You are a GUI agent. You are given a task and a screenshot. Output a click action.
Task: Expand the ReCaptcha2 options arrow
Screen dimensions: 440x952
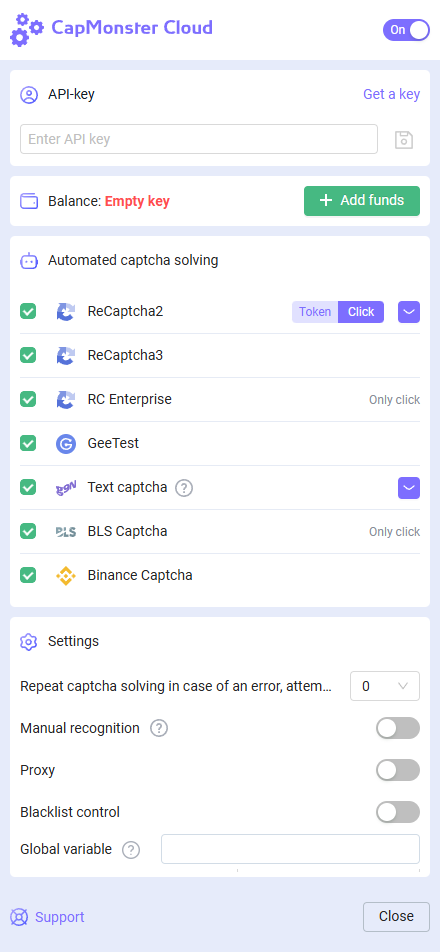(409, 312)
